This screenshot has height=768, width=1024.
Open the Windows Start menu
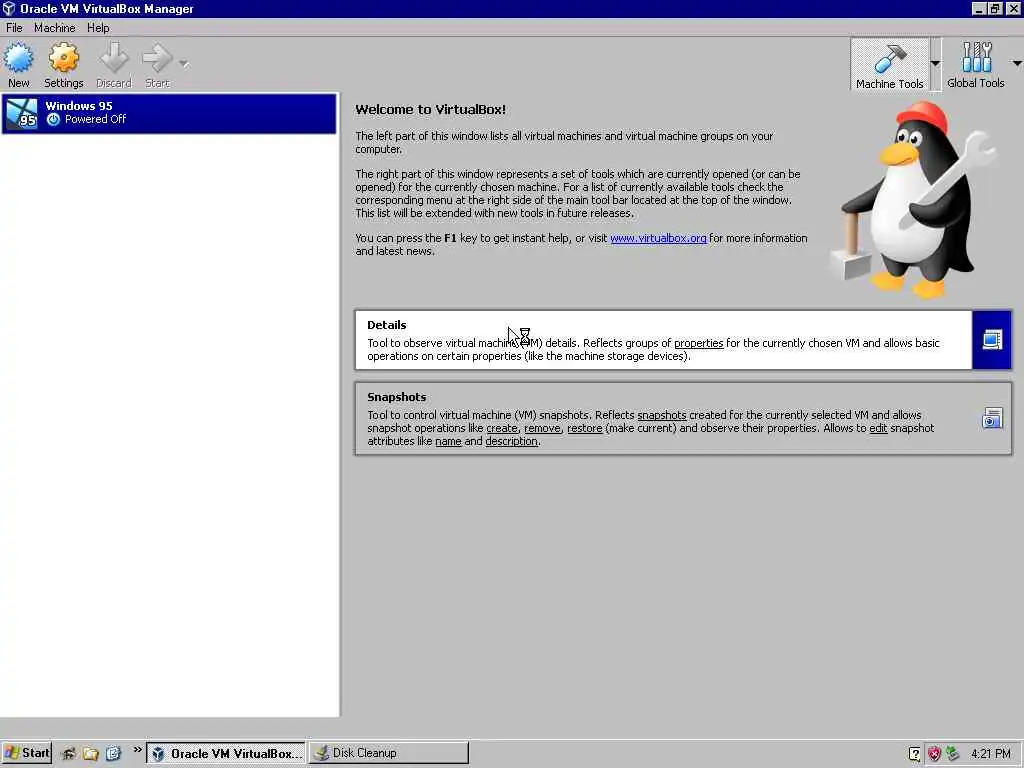[26, 752]
